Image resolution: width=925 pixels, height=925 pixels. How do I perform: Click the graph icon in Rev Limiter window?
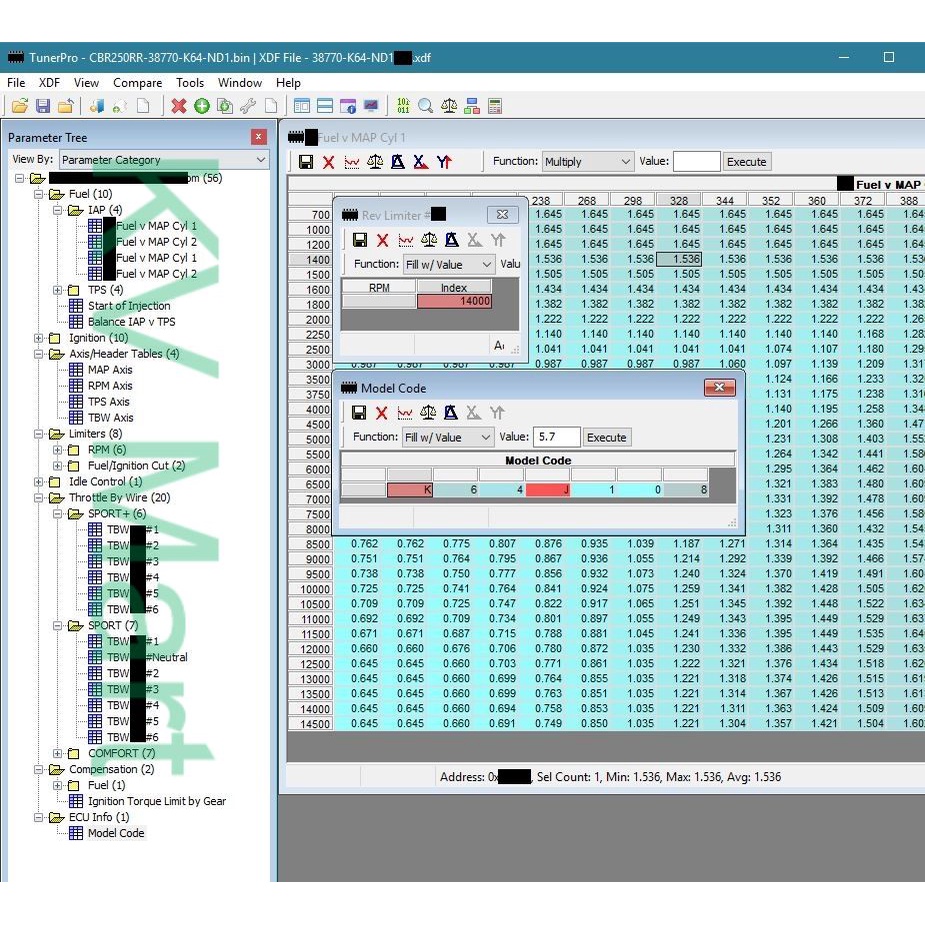[406, 240]
